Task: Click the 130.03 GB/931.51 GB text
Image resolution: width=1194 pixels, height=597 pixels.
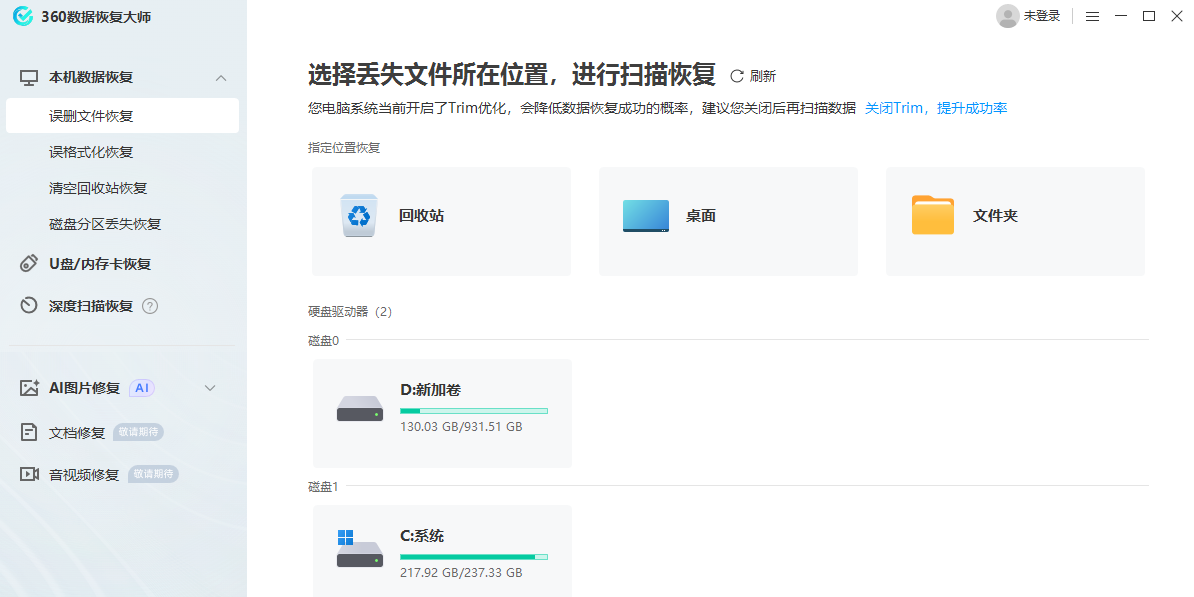Action: [461, 427]
